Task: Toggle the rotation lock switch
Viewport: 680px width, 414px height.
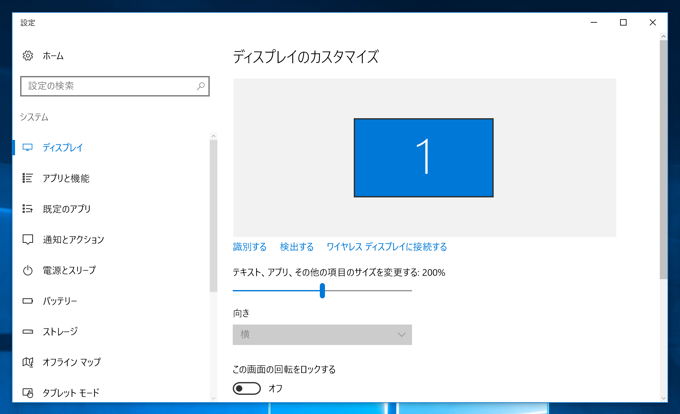Action: point(247,388)
